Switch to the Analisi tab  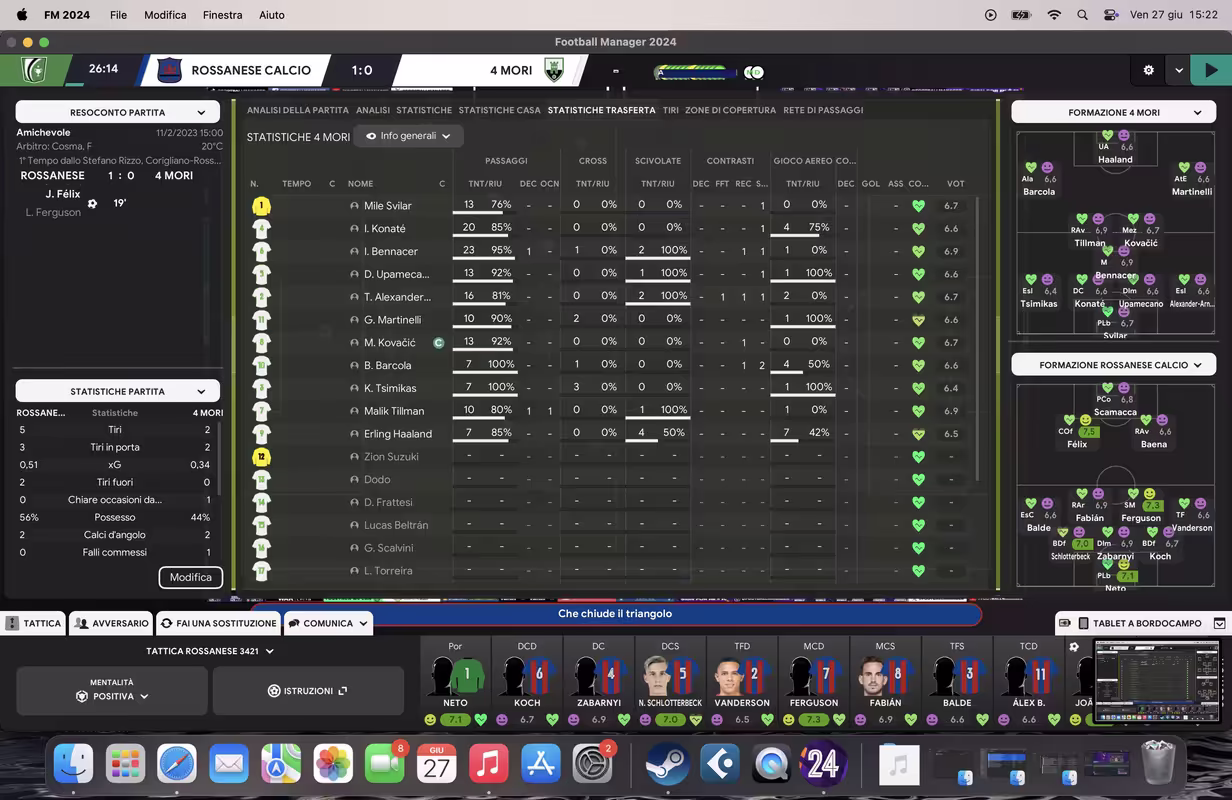[x=373, y=110]
